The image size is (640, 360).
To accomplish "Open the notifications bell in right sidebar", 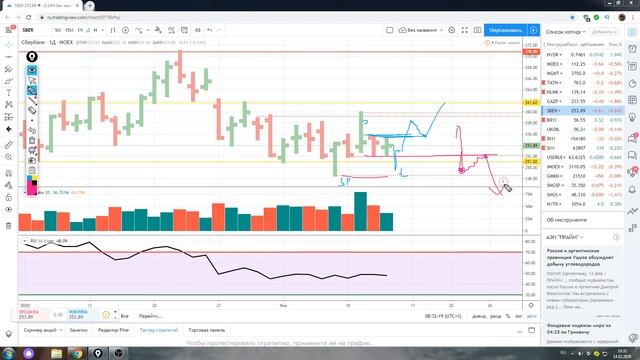I will click(x=632, y=189).
